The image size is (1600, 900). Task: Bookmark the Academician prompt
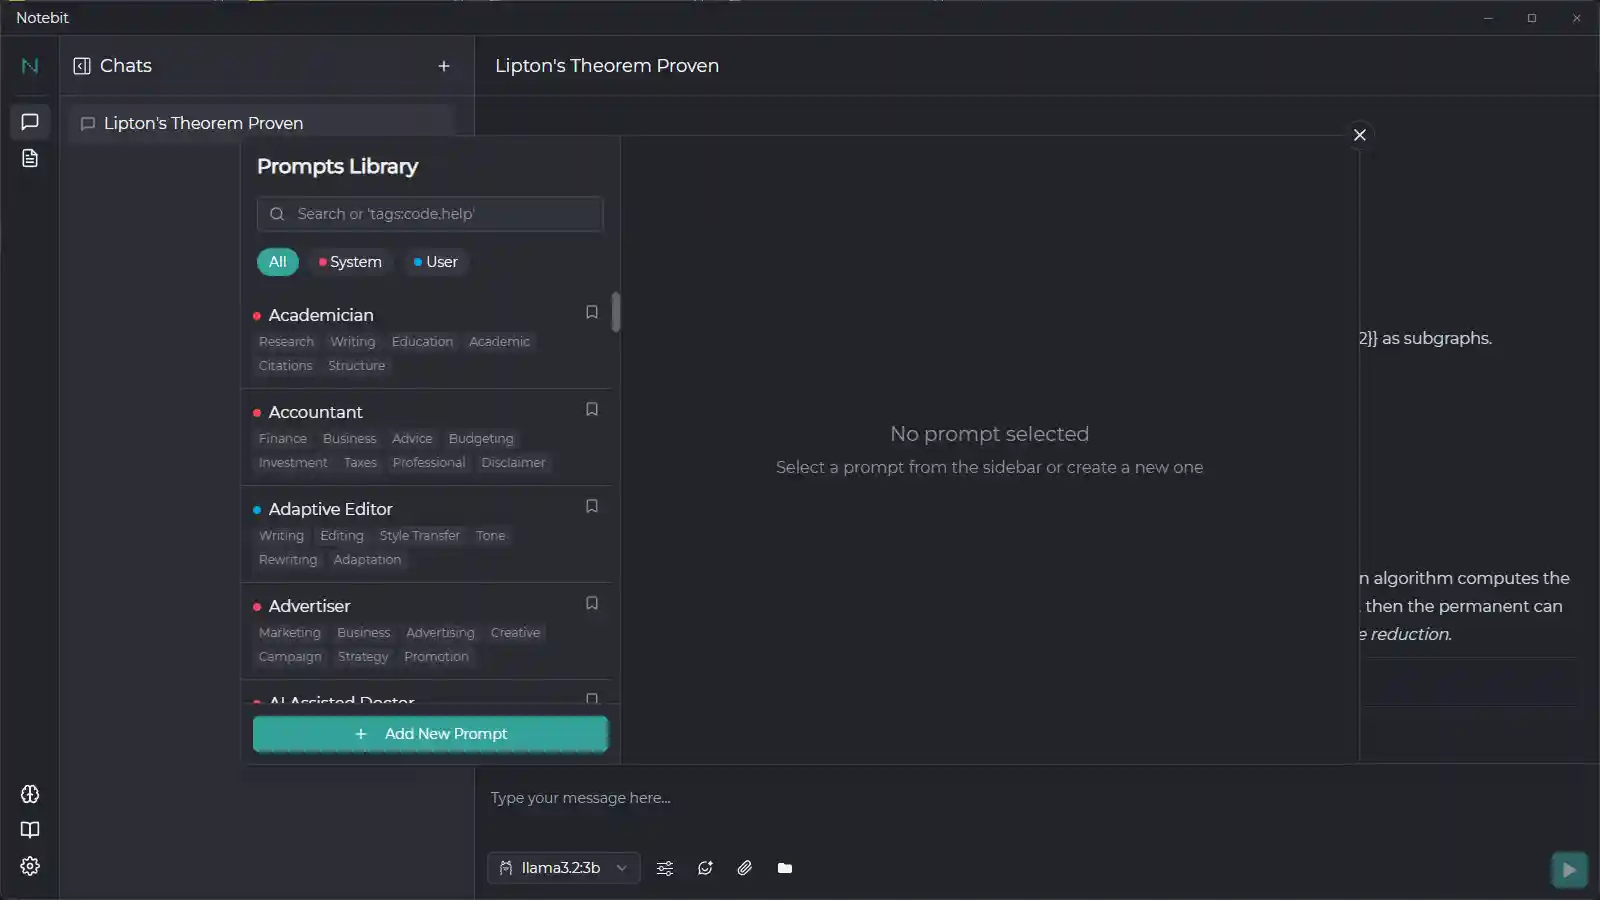592,312
